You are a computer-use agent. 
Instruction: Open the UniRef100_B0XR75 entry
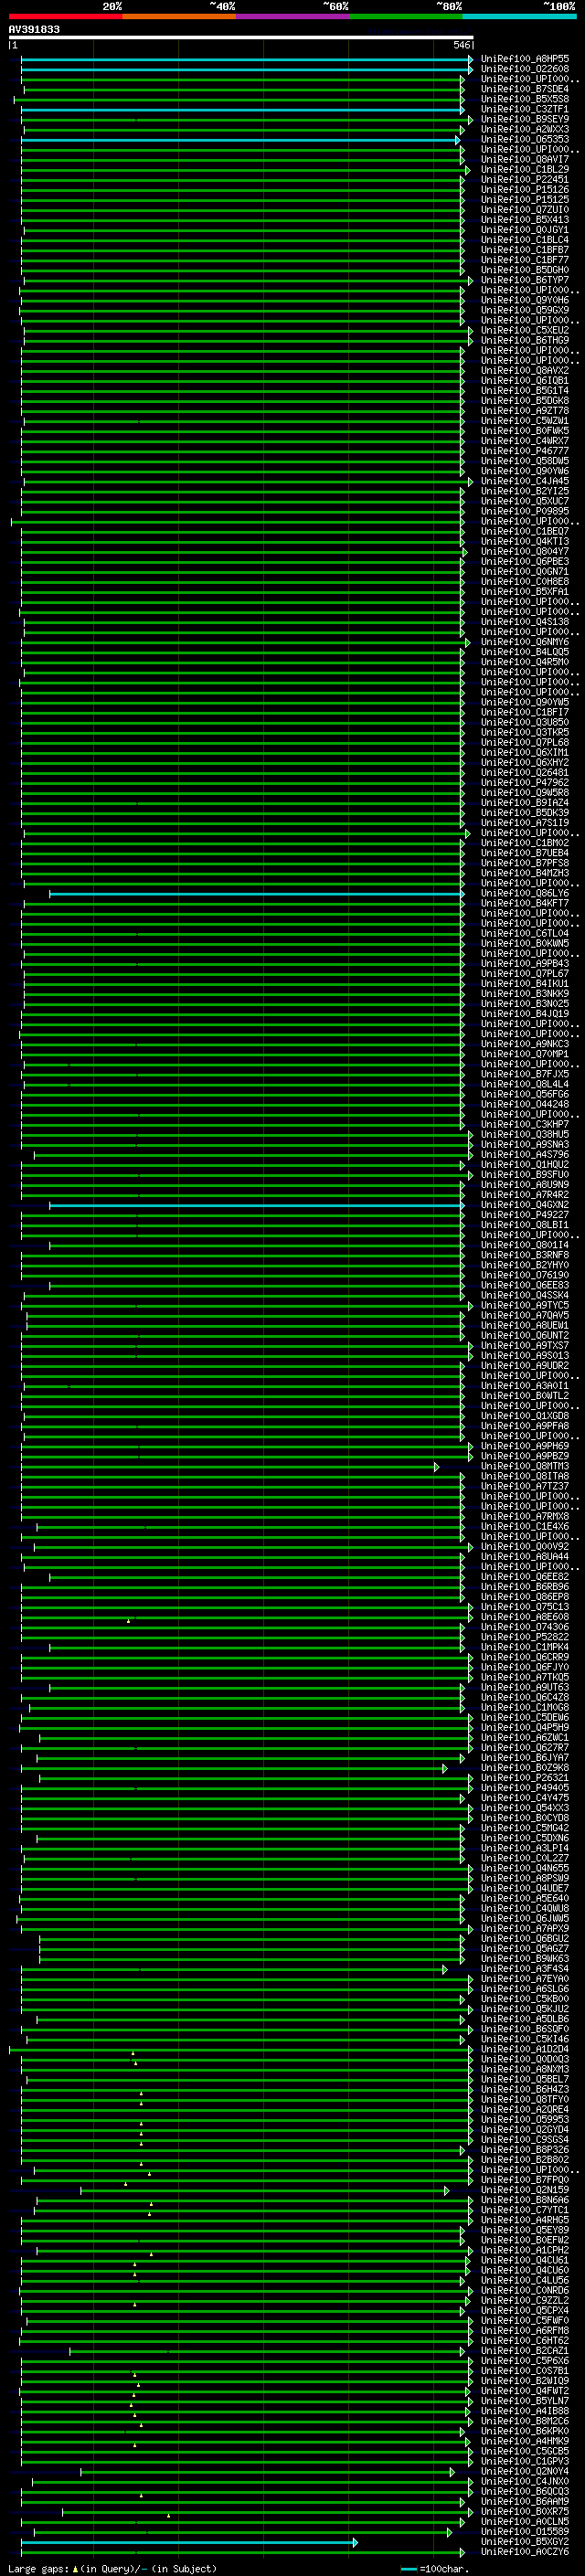(x=525, y=2512)
